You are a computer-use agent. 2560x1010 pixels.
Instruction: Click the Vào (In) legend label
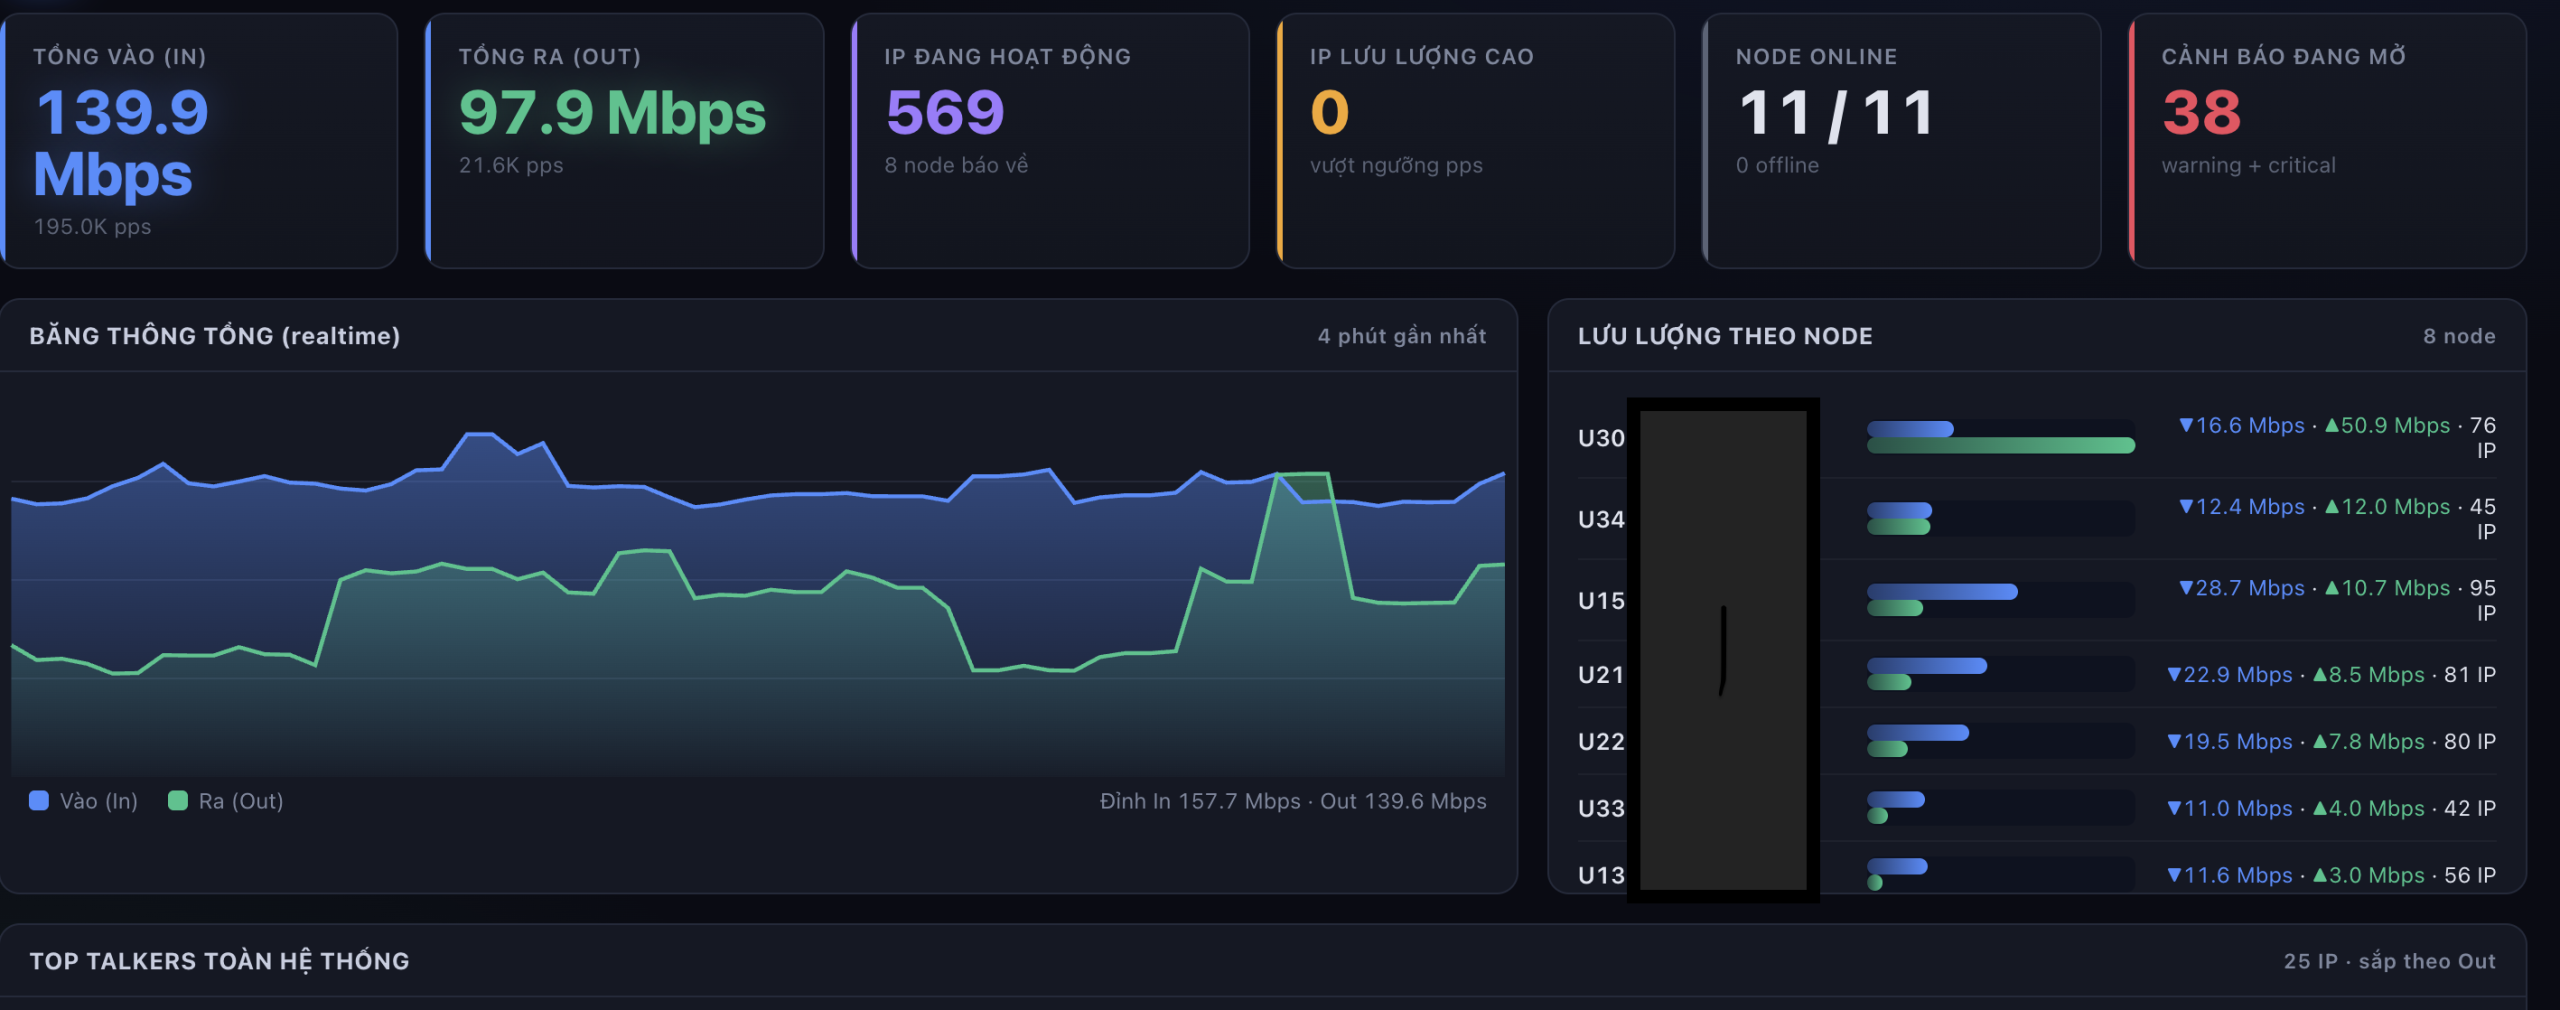tap(99, 801)
